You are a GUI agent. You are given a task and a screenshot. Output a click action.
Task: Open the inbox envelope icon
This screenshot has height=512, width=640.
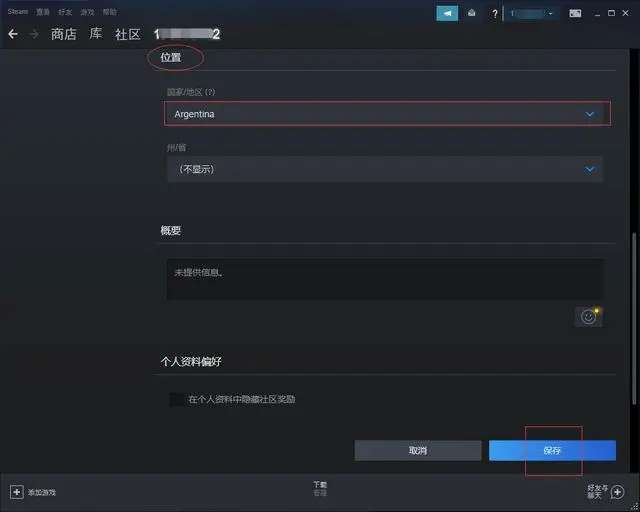click(x=472, y=13)
